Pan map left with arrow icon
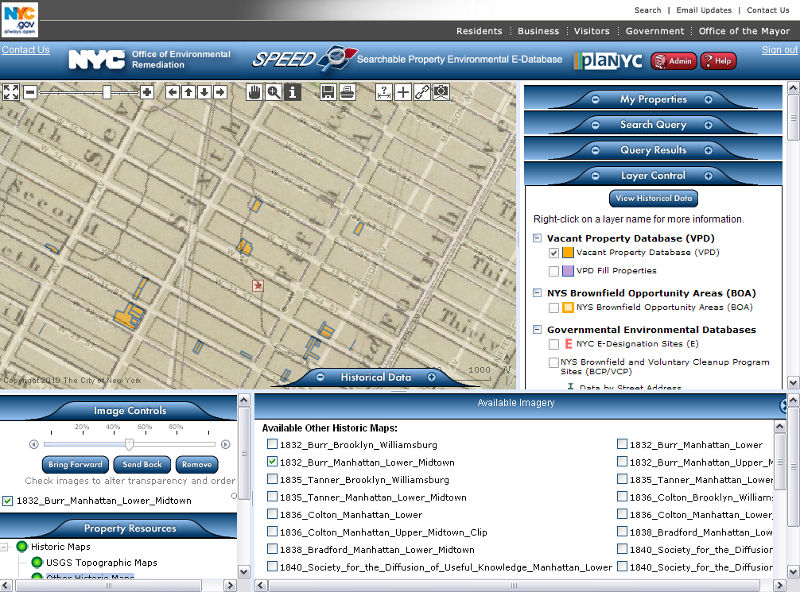800x592 pixels. click(x=172, y=92)
